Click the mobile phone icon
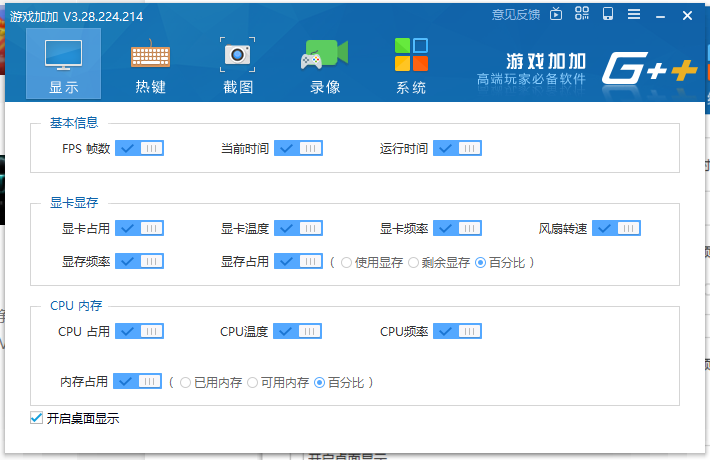710x460 pixels. (x=608, y=14)
